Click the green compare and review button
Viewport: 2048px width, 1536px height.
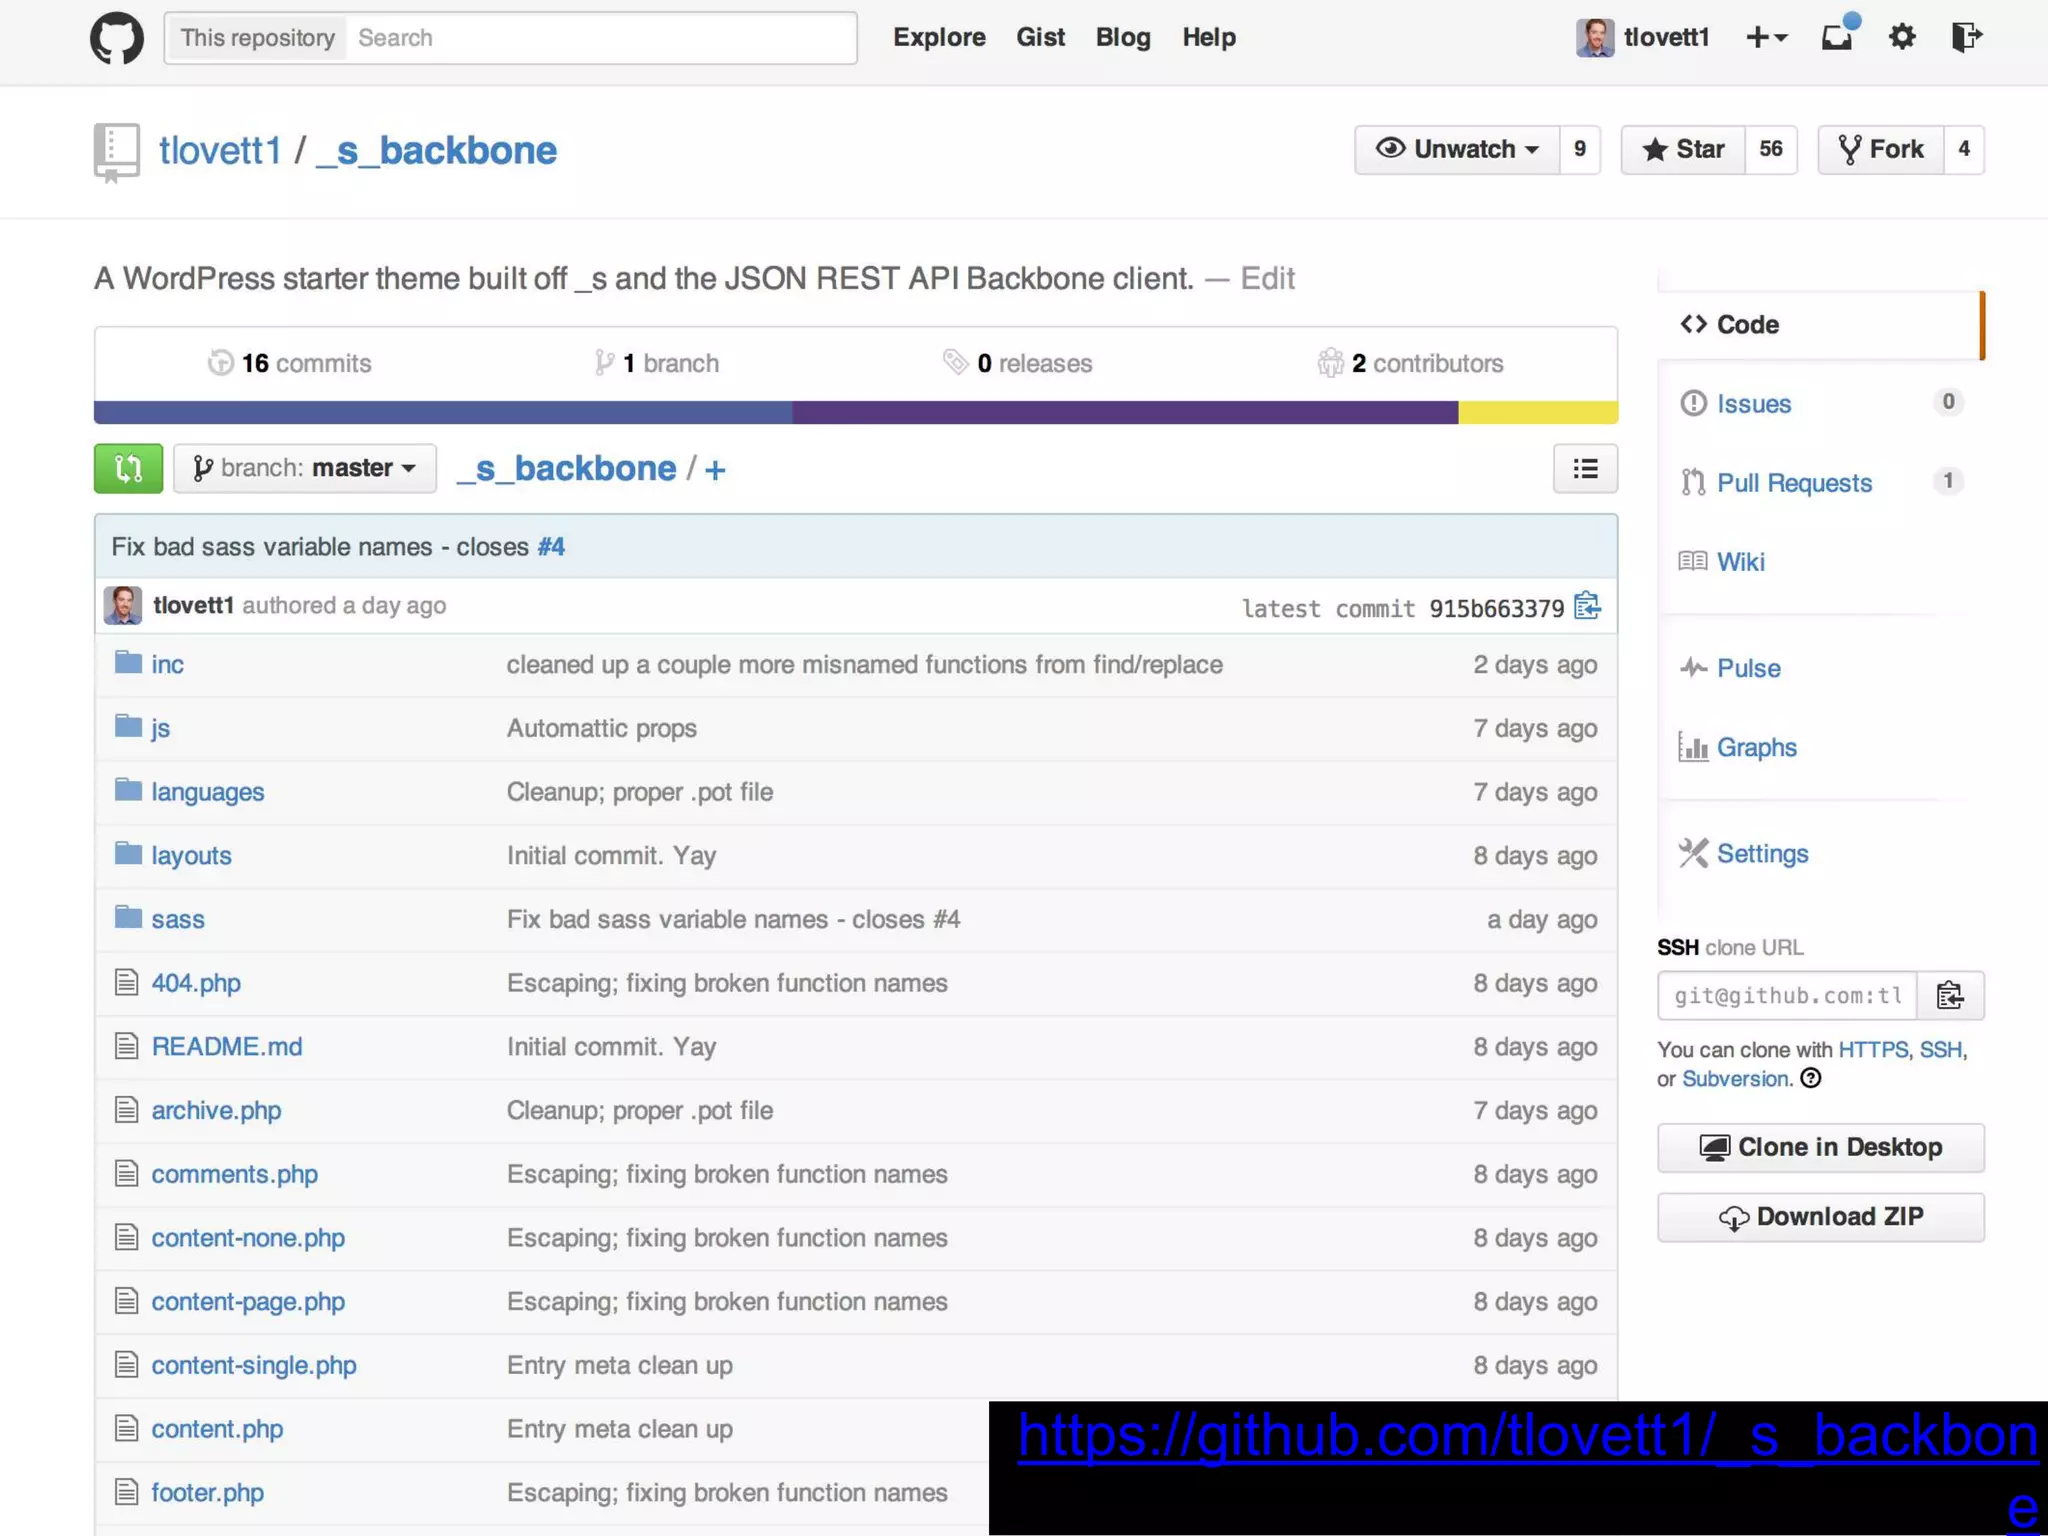point(128,468)
